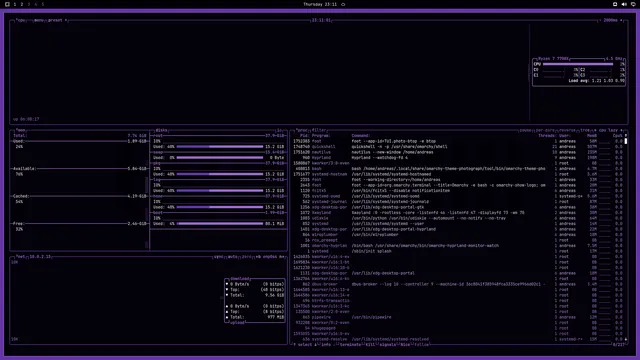Select the /sbin/init splash process row
Image resolution: width=640 pixels, height=360 pixels.
[x=458, y=251]
